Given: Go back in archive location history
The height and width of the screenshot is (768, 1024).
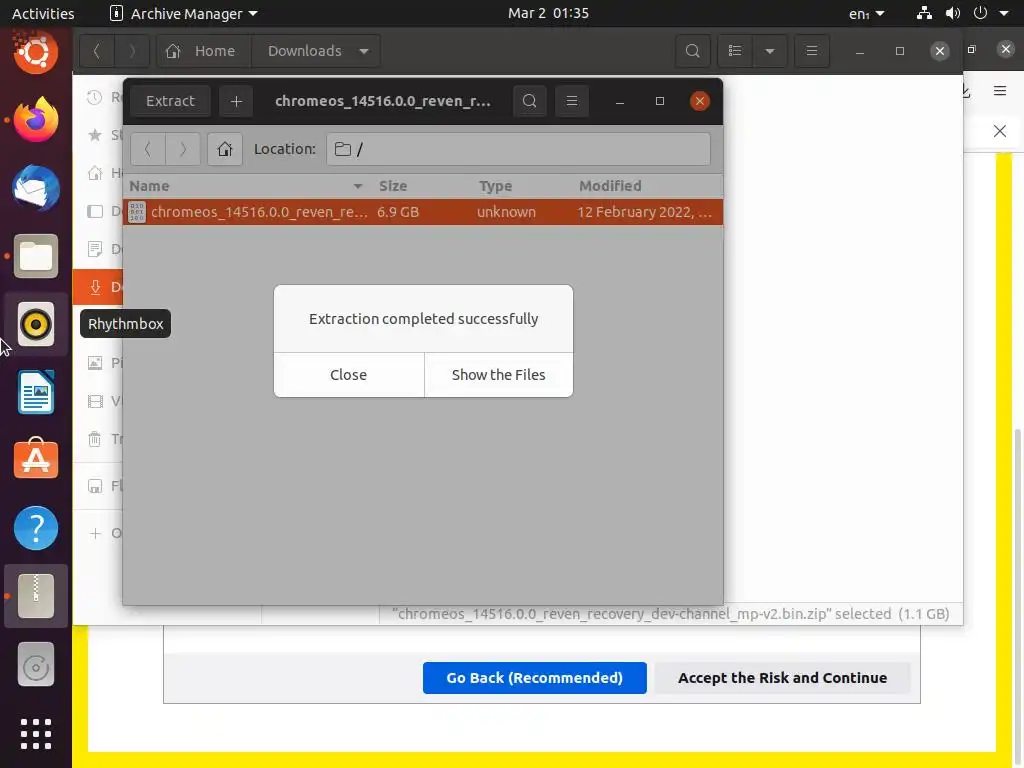Looking at the screenshot, I should pyautogui.click(x=148, y=149).
